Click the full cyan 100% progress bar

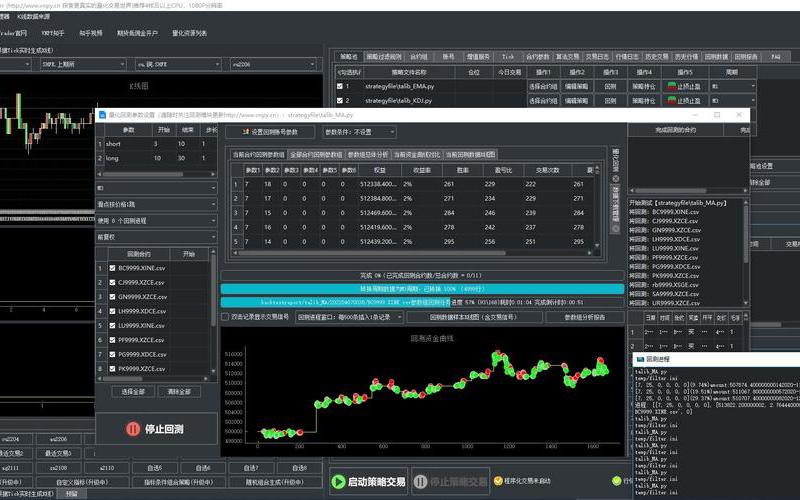coord(422,289)
